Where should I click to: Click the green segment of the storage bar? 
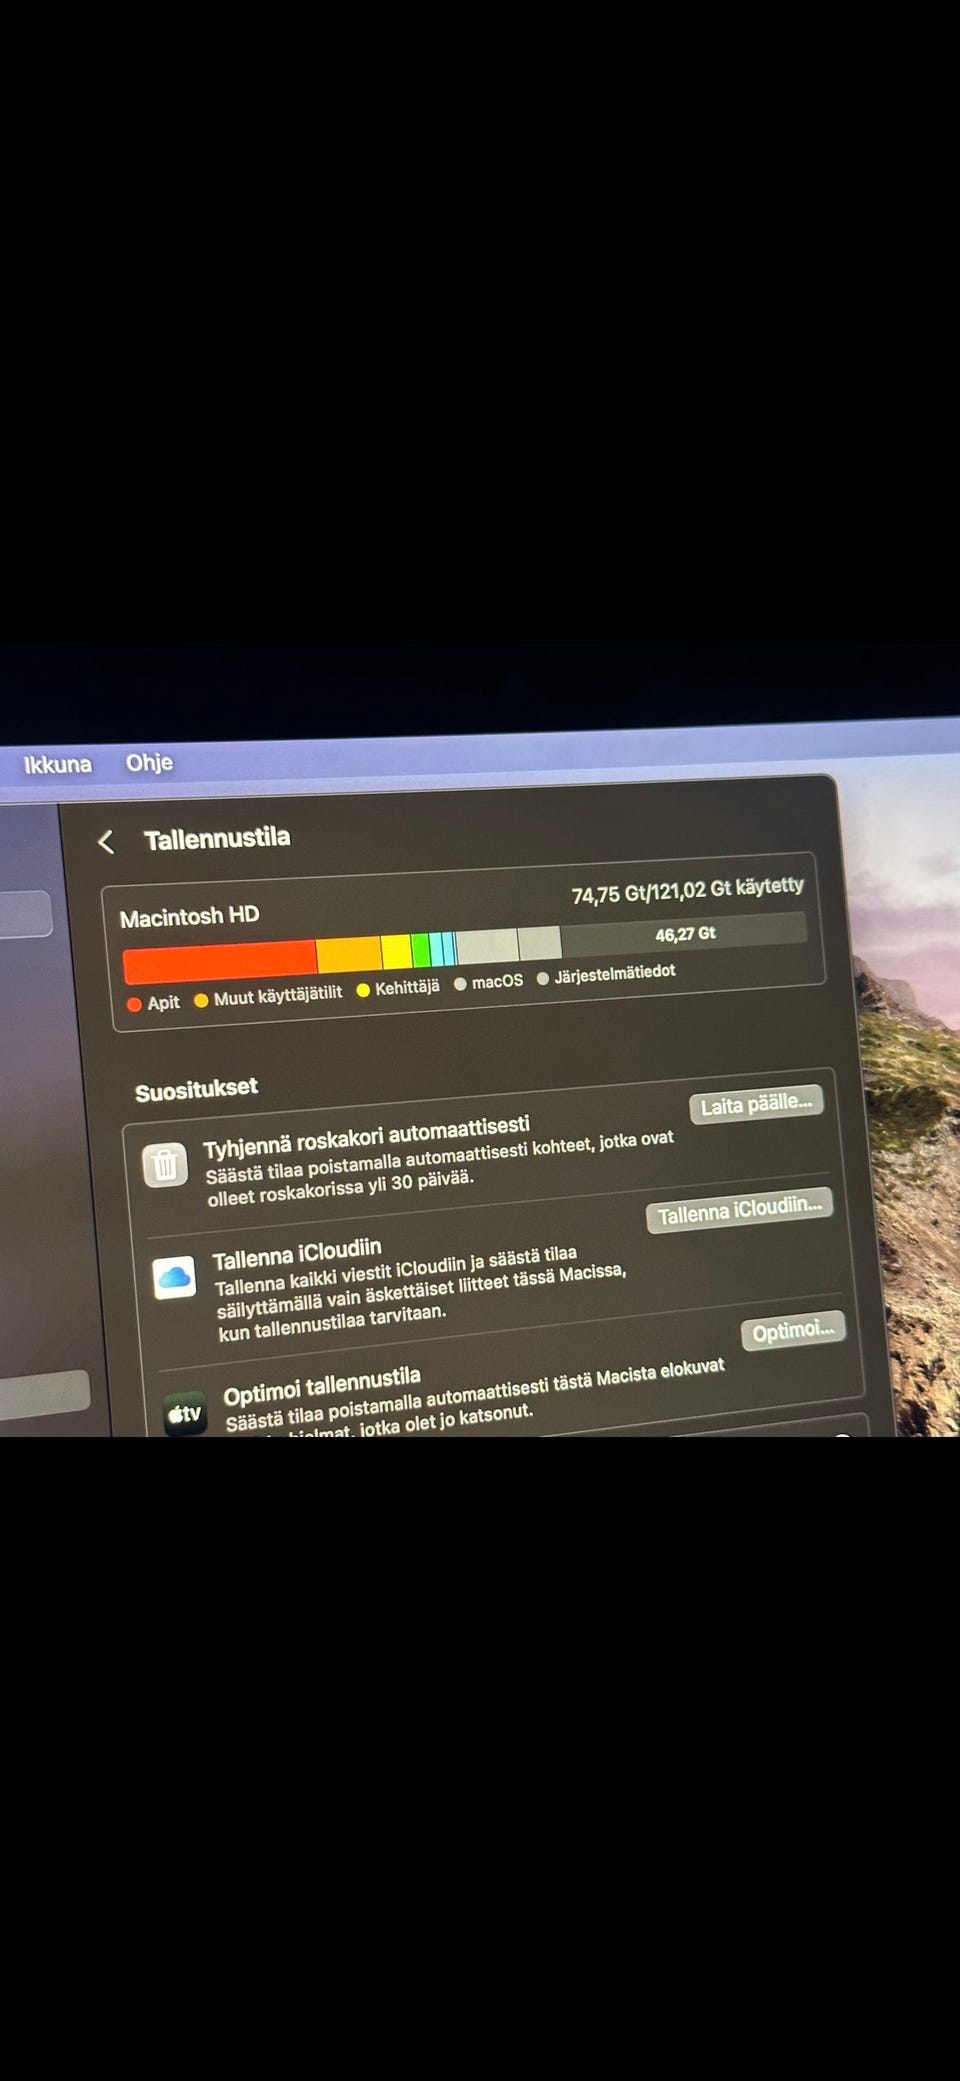pyautogui.click(x=421, y=949)
